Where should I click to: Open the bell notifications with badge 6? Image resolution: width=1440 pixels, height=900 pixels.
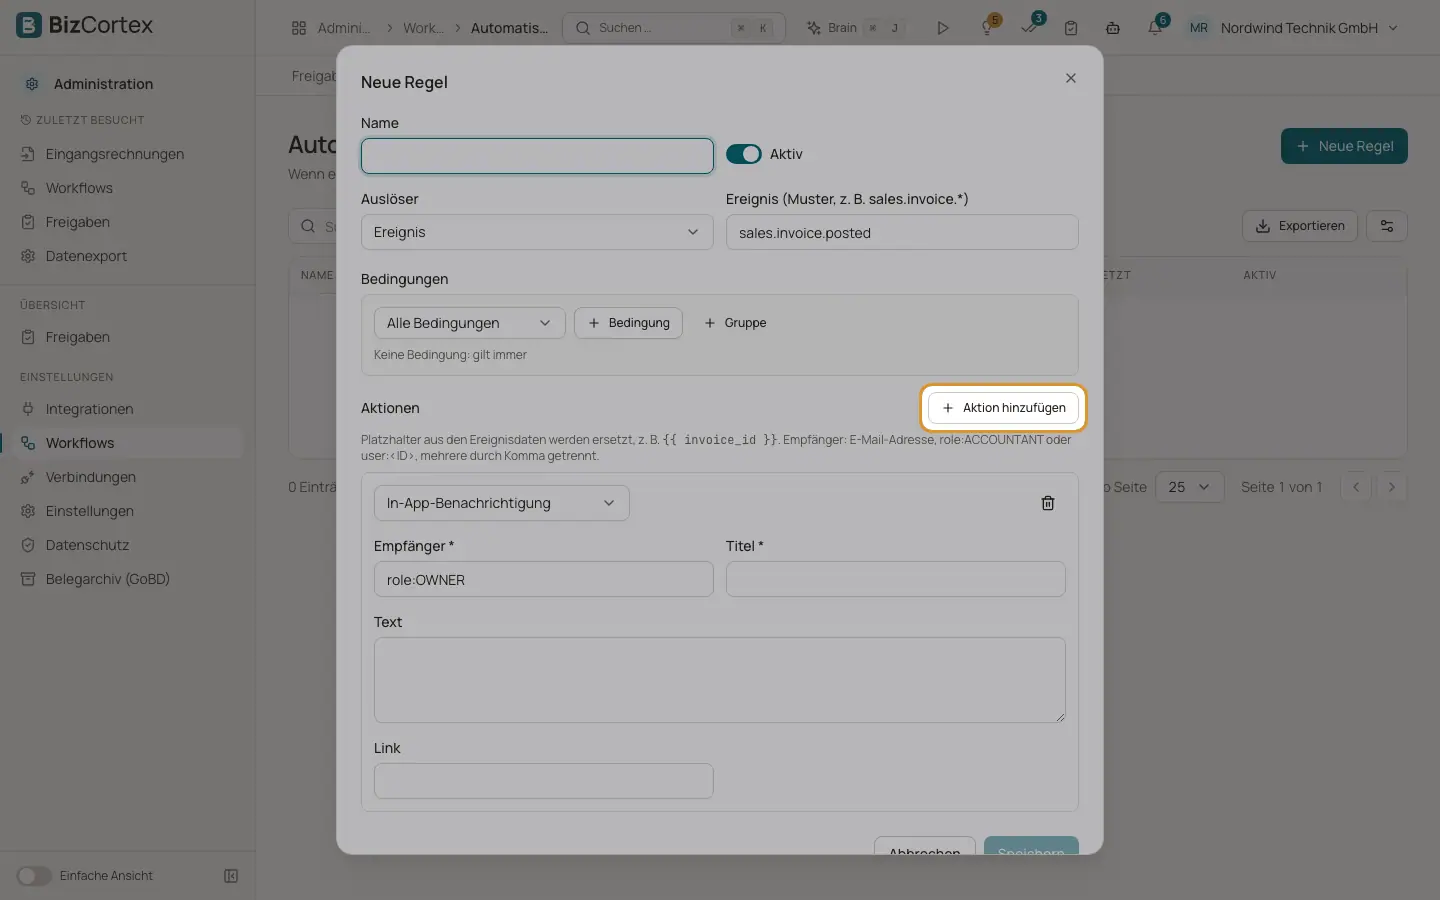(1155, 28)
